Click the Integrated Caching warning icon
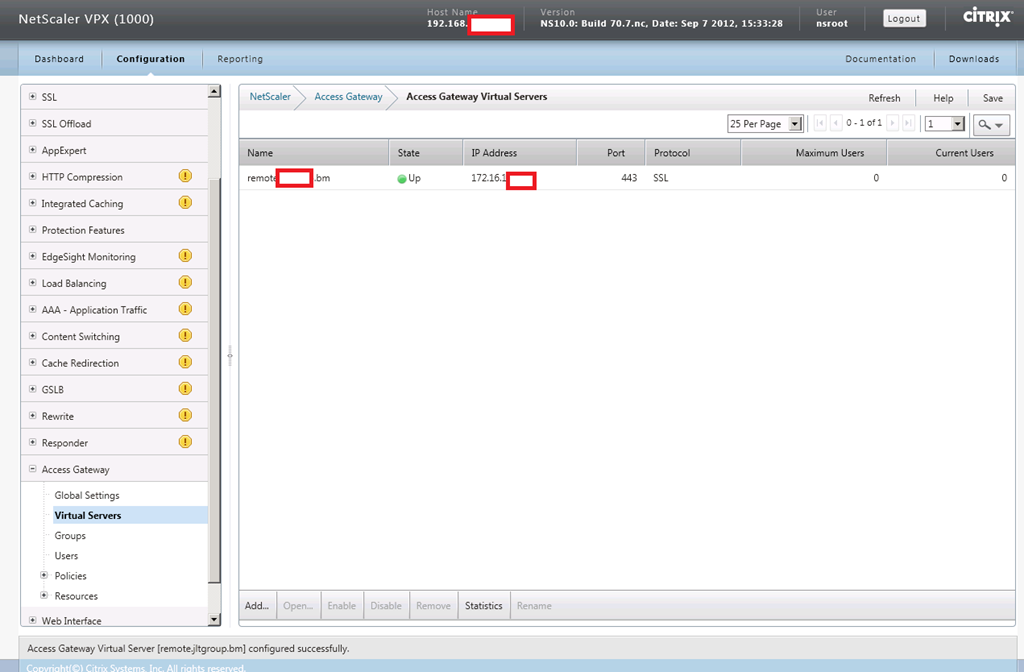This screenshot has height=672, width=1024. [185, 202]
